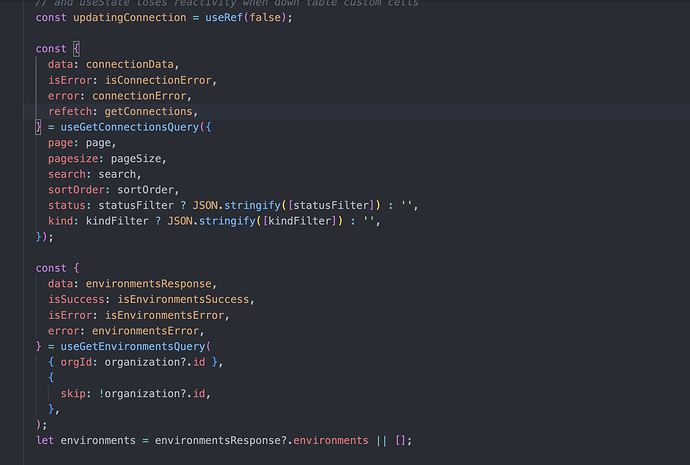Click JSON.stringify on the status line
This screenshot has height=465, width=690.
coord(236,205)
